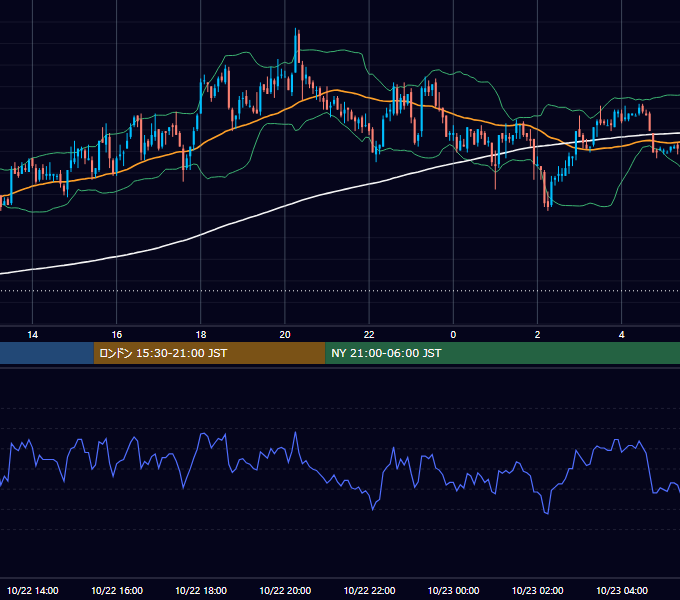The width and height of the screenshot is (680, 600).
Task: Click the 10/22 18:00 date label
Action: [201, 590]
